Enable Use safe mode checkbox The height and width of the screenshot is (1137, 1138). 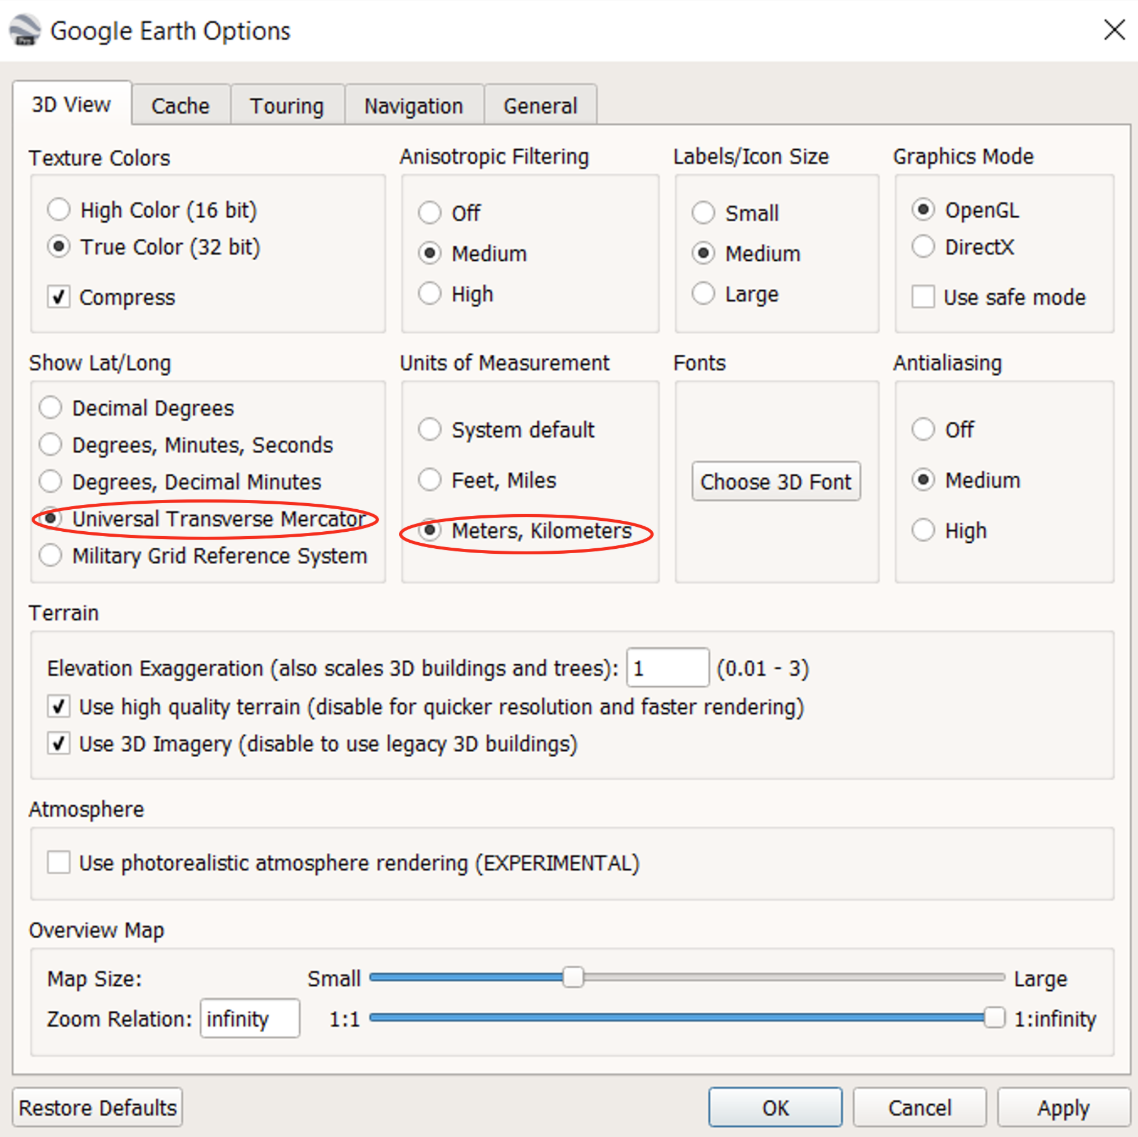coord(924,297)
